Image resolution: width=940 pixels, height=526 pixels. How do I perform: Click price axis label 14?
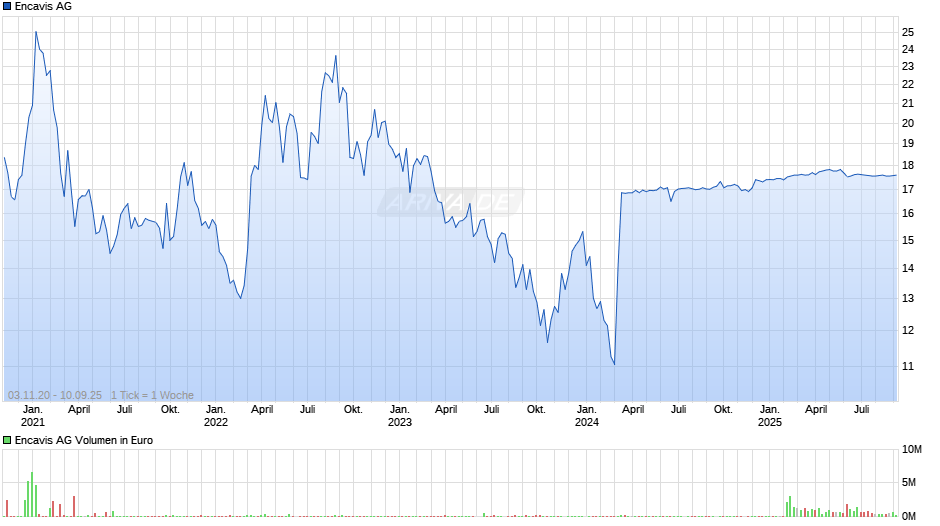tap(908, 269)
